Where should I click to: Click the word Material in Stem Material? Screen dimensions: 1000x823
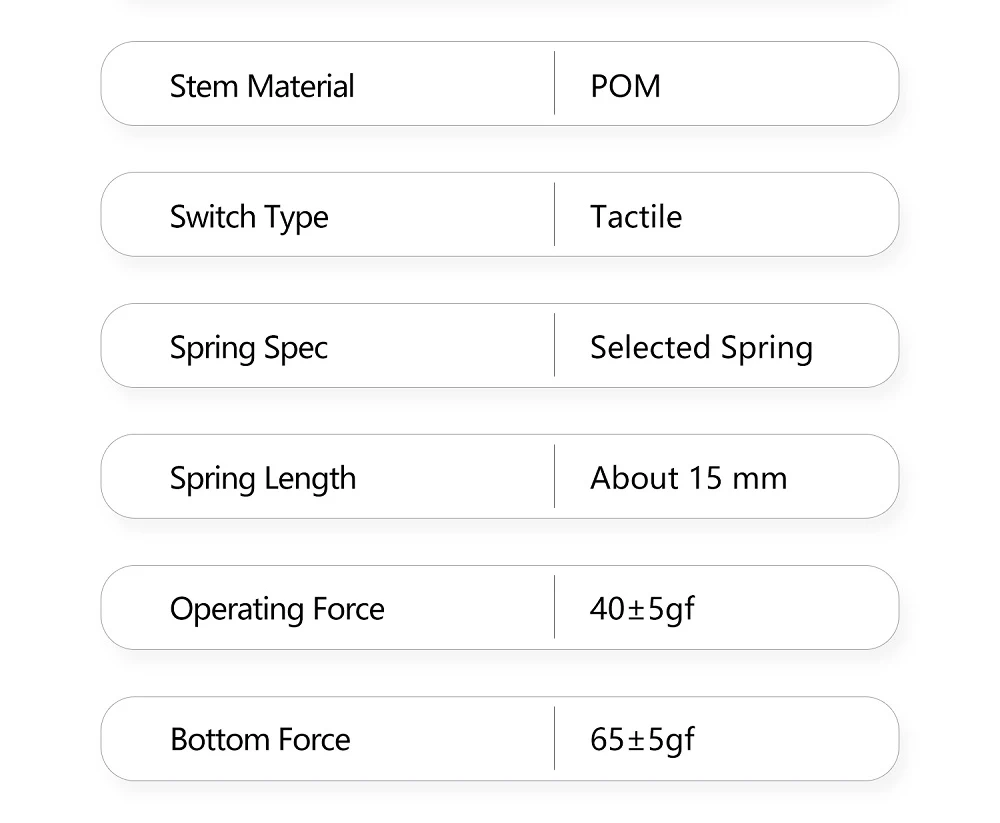click(301, 86)
